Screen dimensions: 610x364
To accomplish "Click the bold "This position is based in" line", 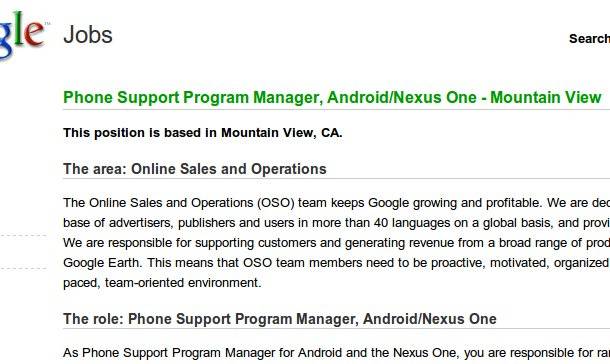I will click(x=203, y=133).
